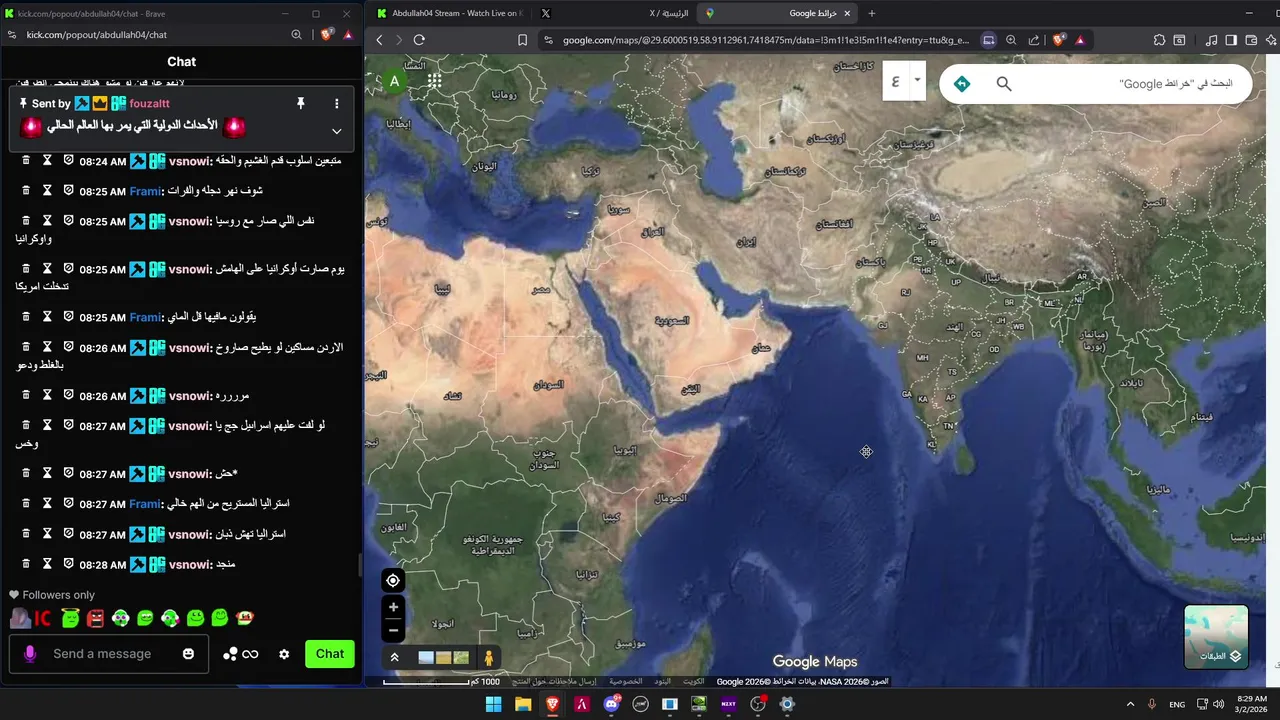Open Street View with the yellow Pegman icon
This screenshot has width=1280, height=720.
[489, 657]
